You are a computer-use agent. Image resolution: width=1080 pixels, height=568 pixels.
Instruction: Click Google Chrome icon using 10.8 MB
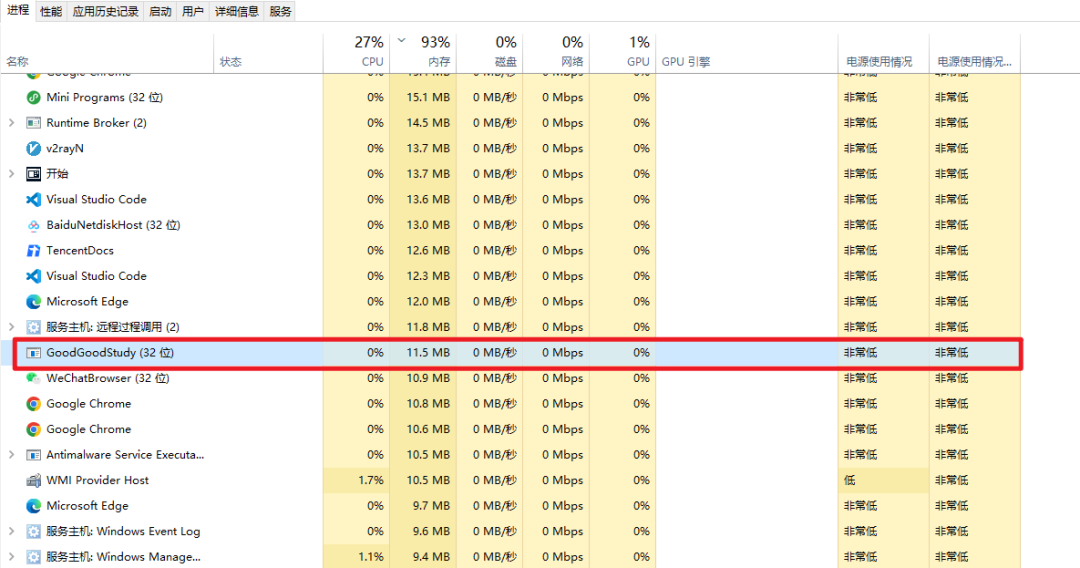(x=33, y=403)
